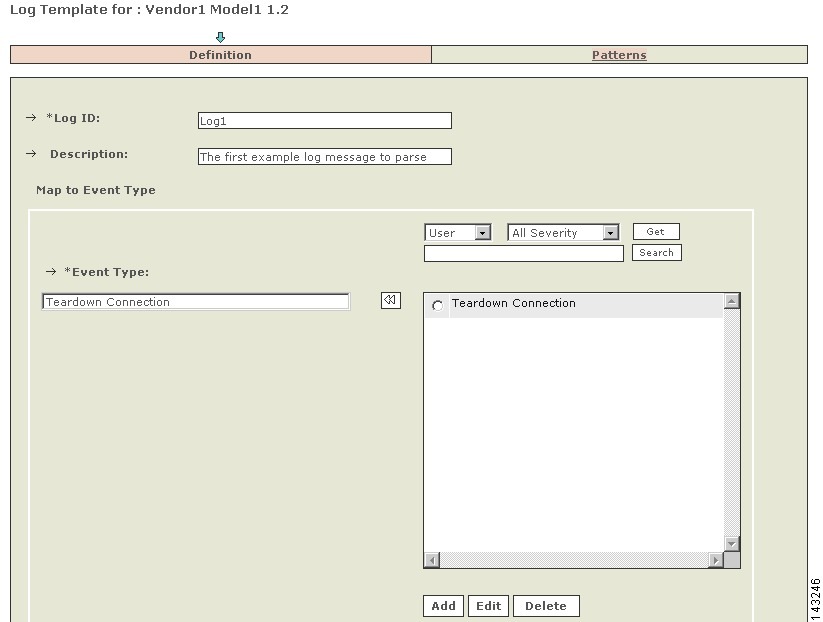Click the Delete button
823x622 pixels.
pyautogui.click(x=546, y=606)
